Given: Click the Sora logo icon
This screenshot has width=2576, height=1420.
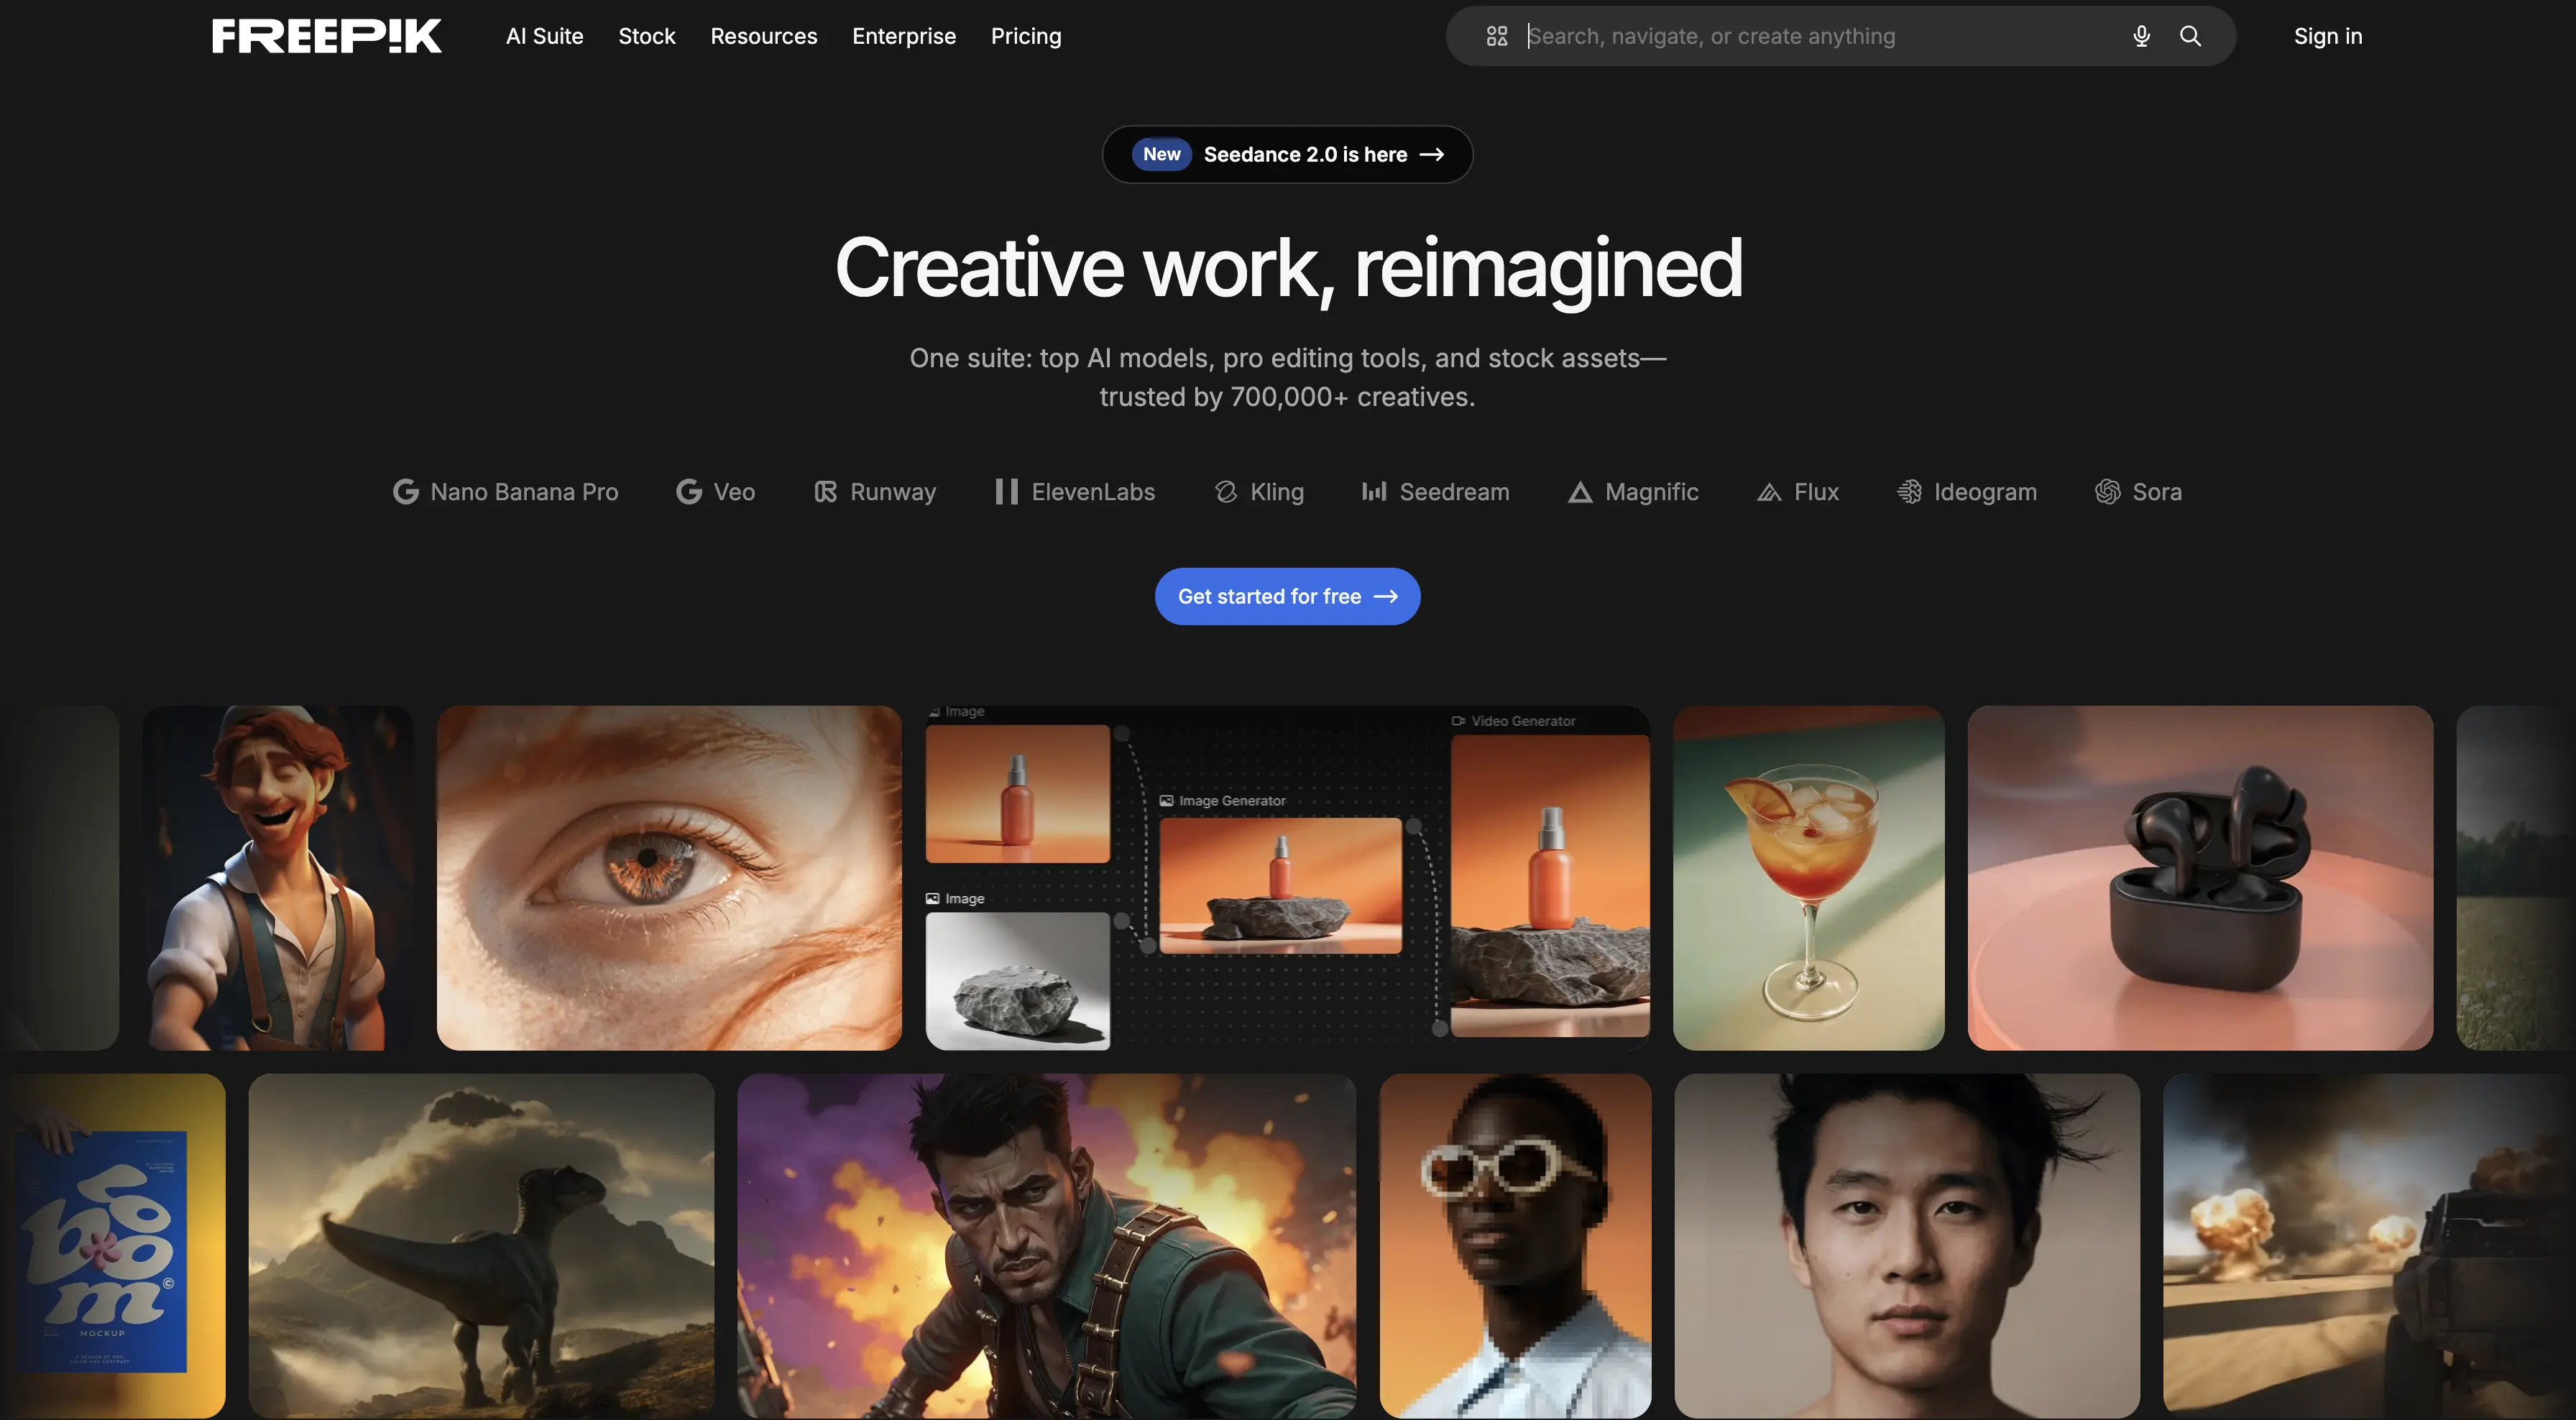Looking at the screenshot, I should point(2107,492).
